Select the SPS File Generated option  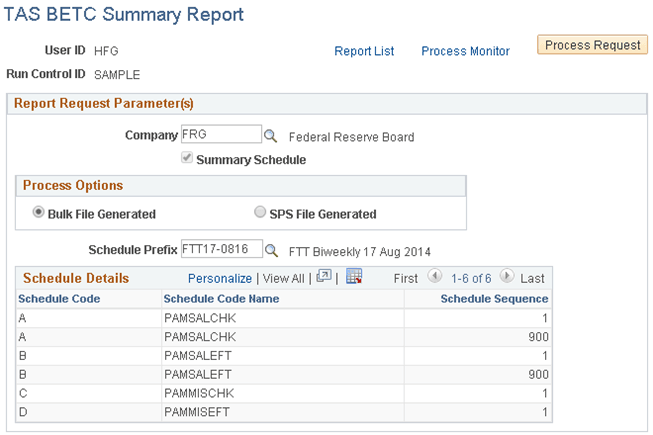tap(261, 212)
